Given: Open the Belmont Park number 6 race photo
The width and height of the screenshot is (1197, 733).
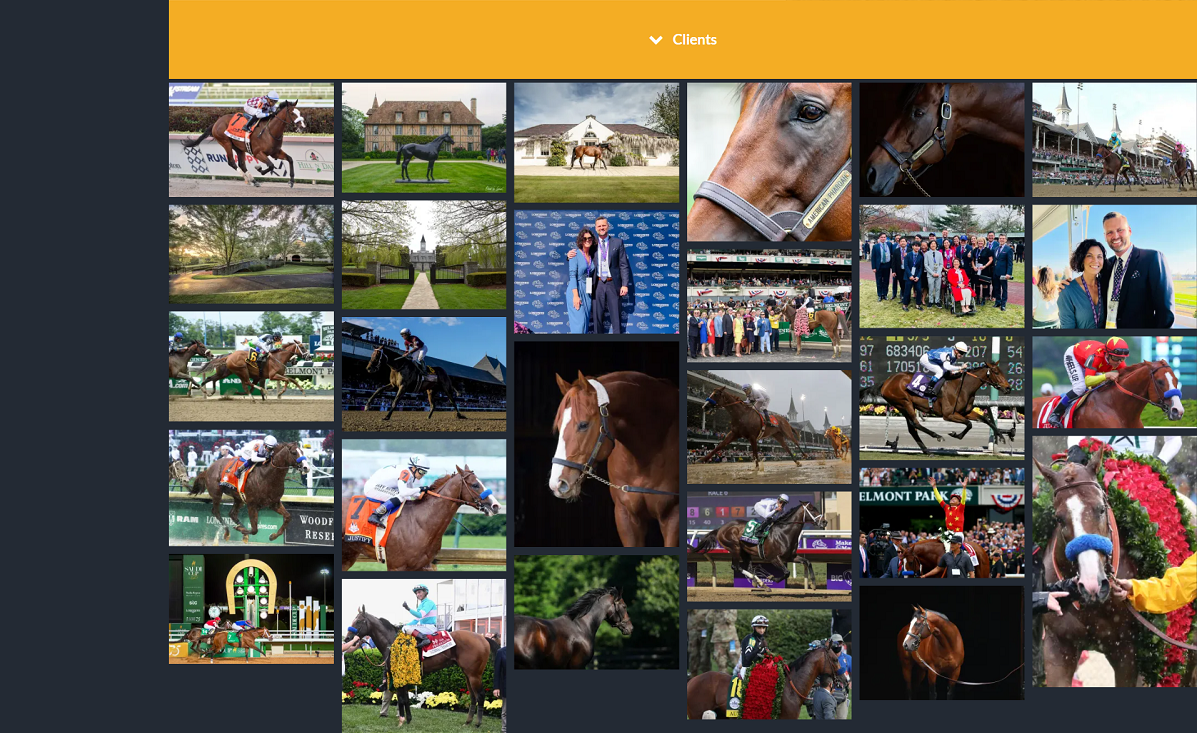Looking at the screenshot, I should coord(251,366).
